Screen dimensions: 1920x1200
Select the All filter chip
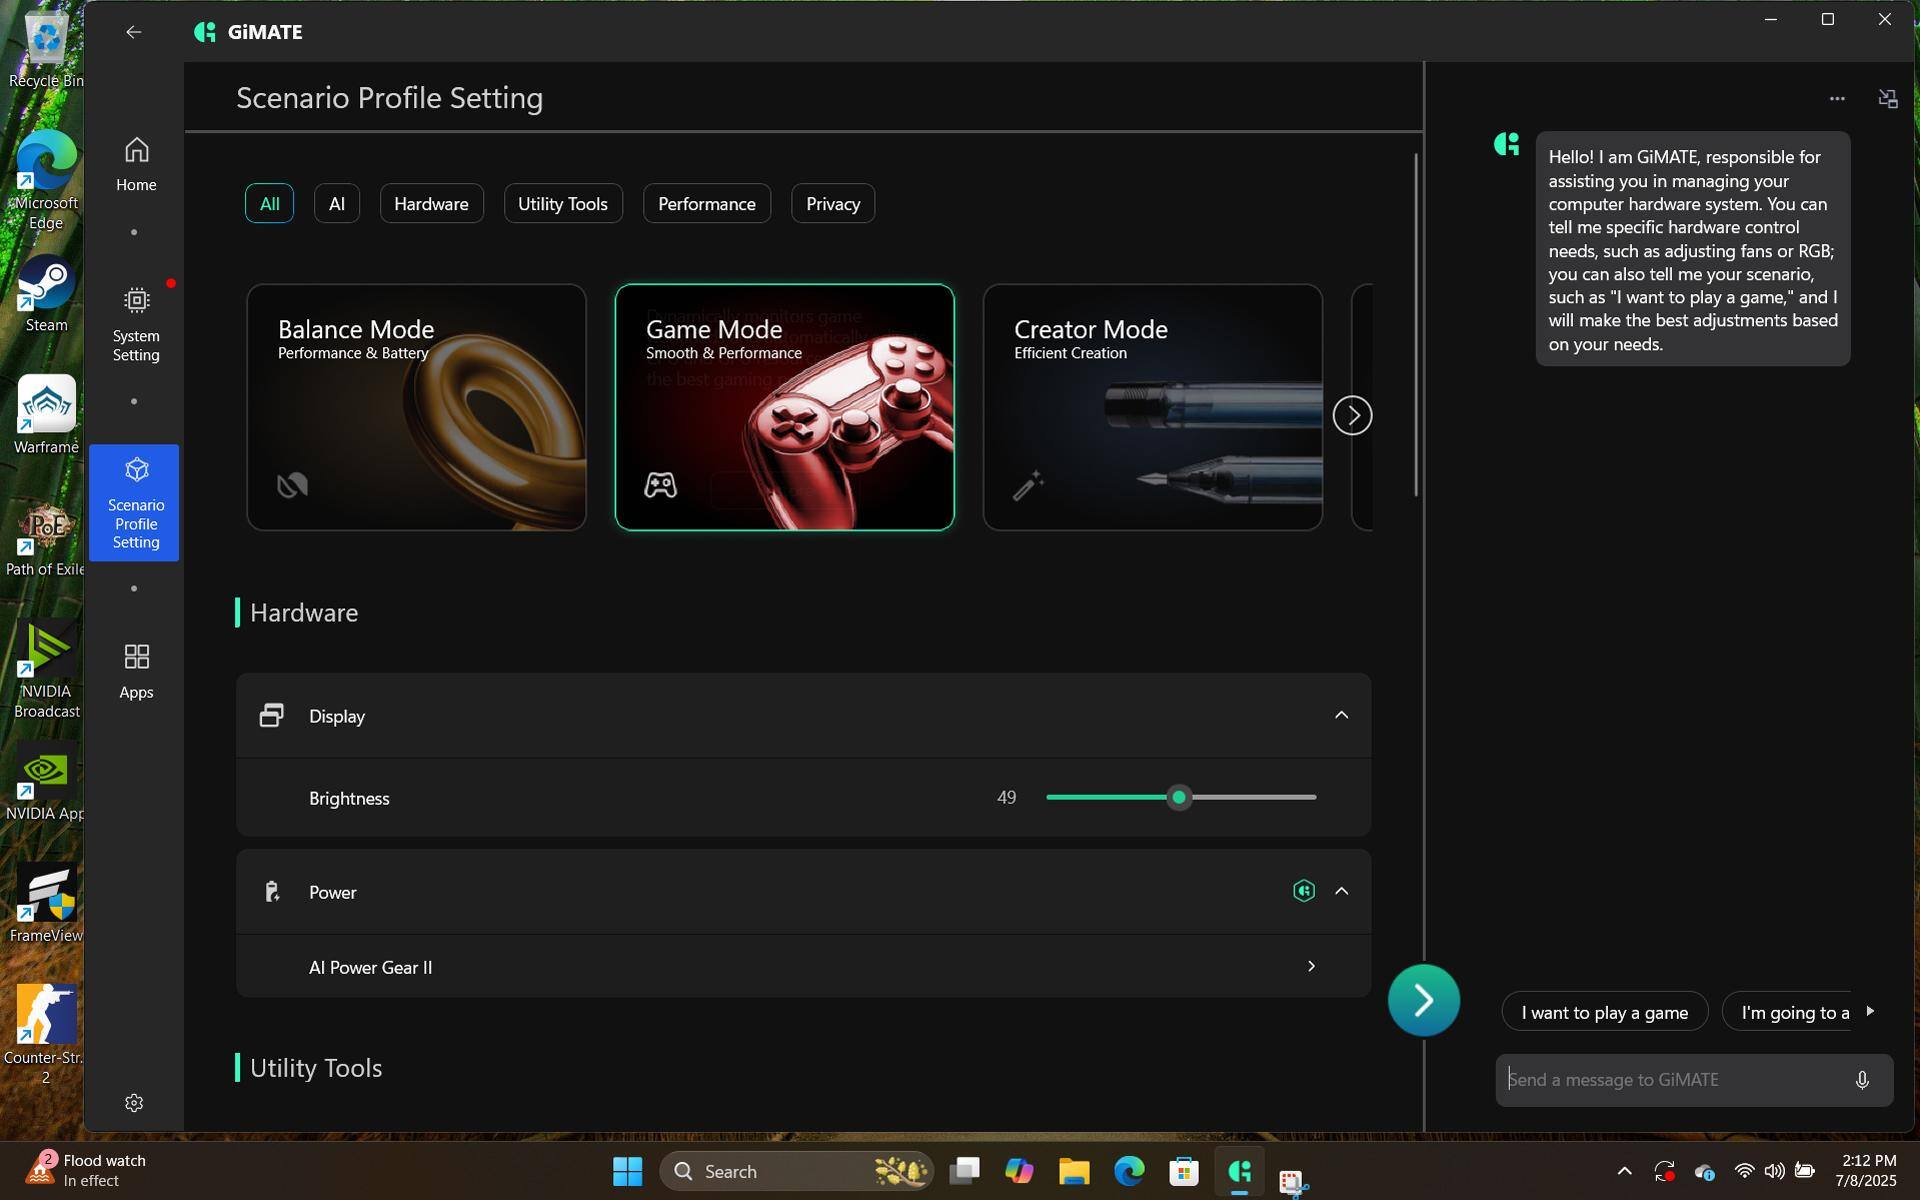(269, 203)
